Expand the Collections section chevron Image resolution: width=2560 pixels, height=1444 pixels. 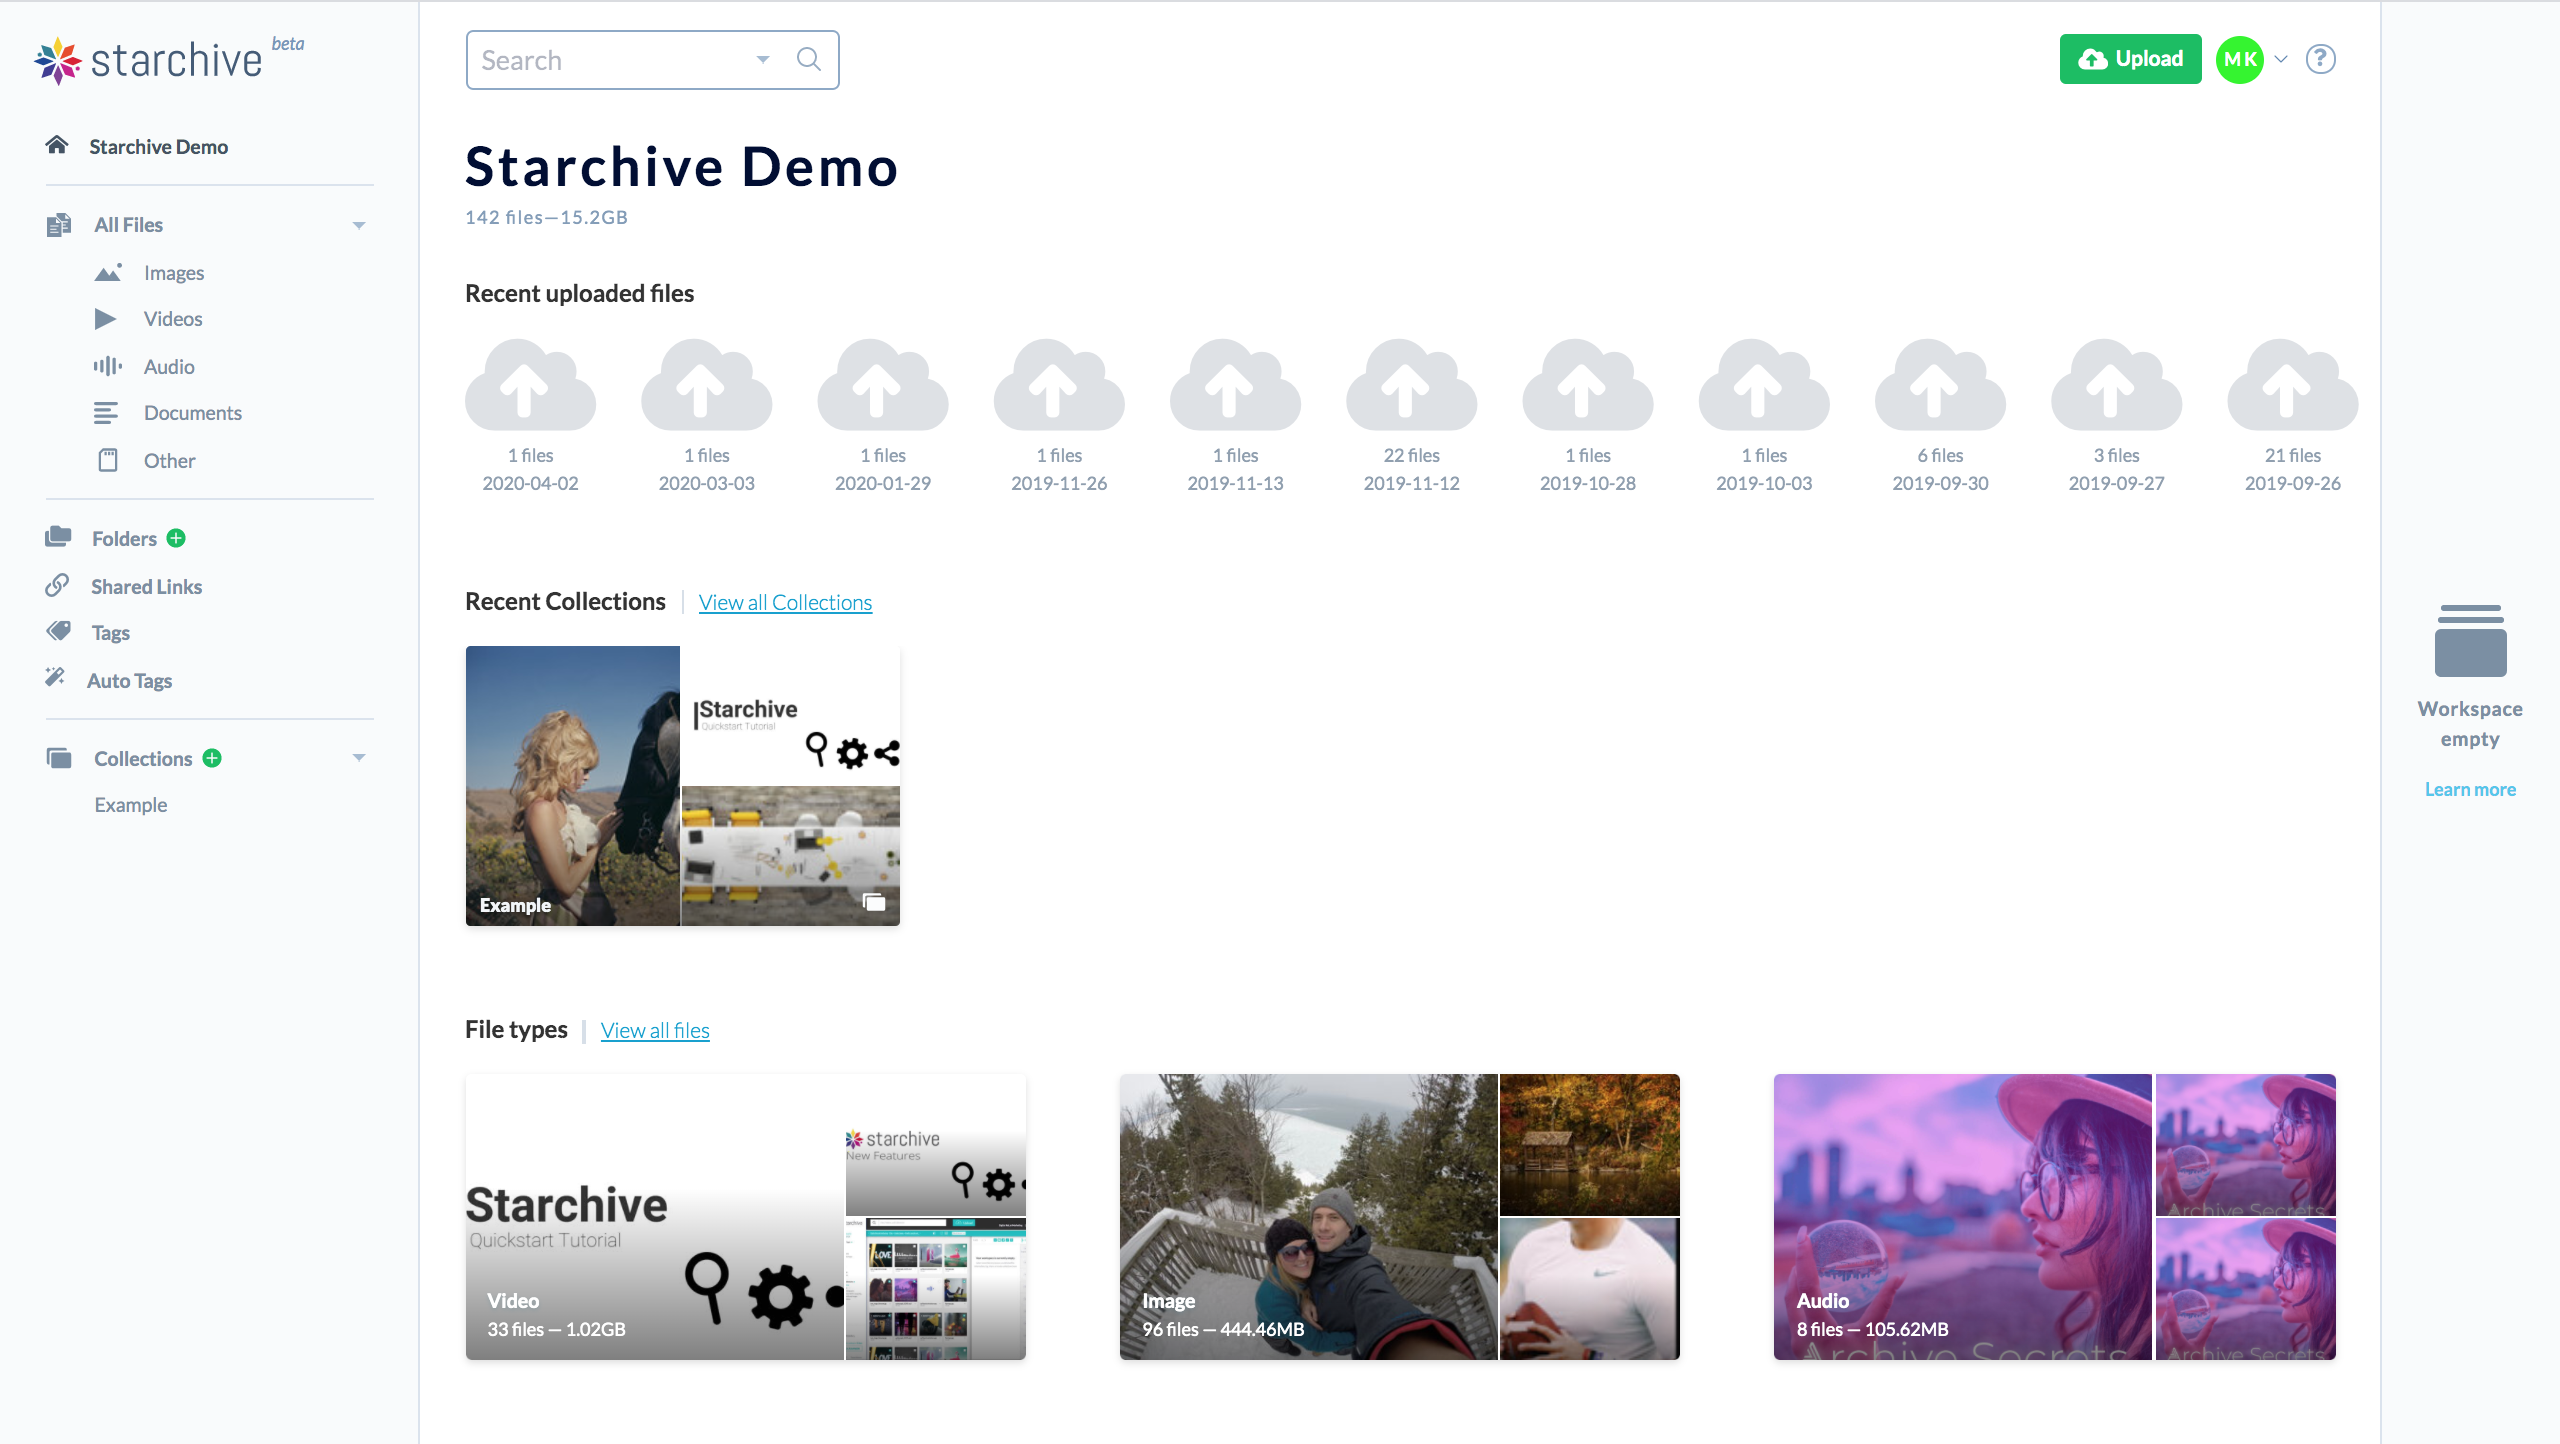click(360, 757)
